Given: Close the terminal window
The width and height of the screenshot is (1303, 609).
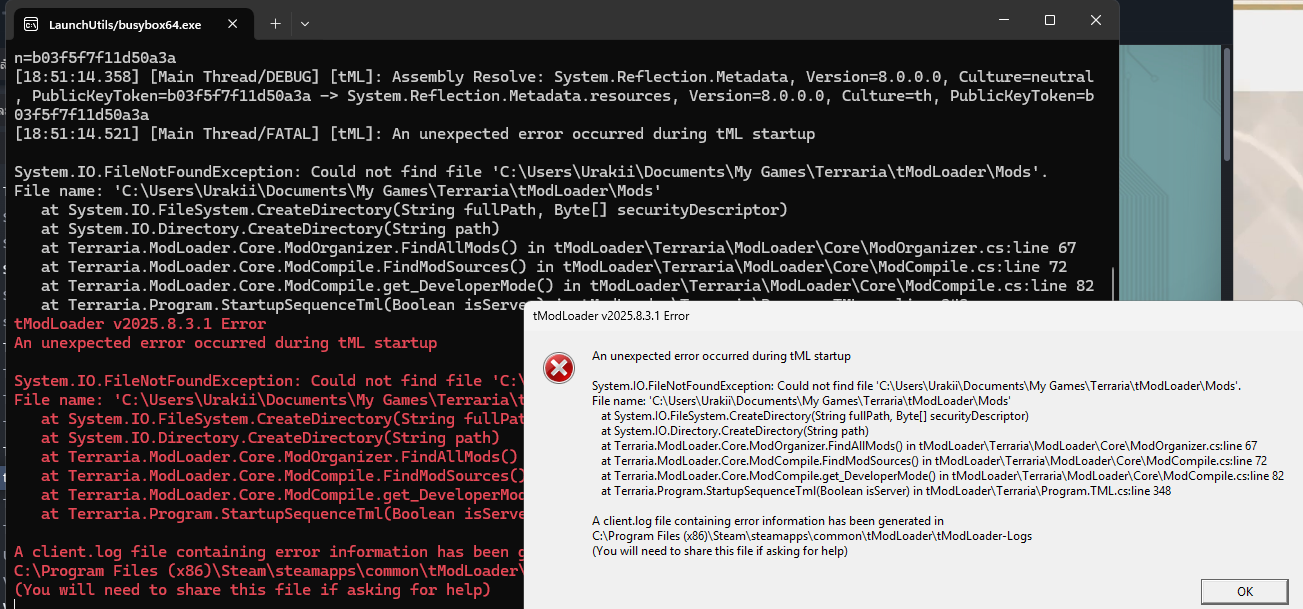Looking at the screenshot, I should tap(1097, 20).
